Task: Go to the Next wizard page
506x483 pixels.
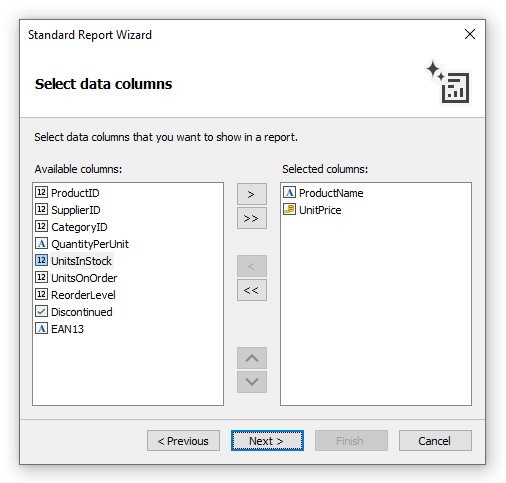Action: [x=267, y=441]
